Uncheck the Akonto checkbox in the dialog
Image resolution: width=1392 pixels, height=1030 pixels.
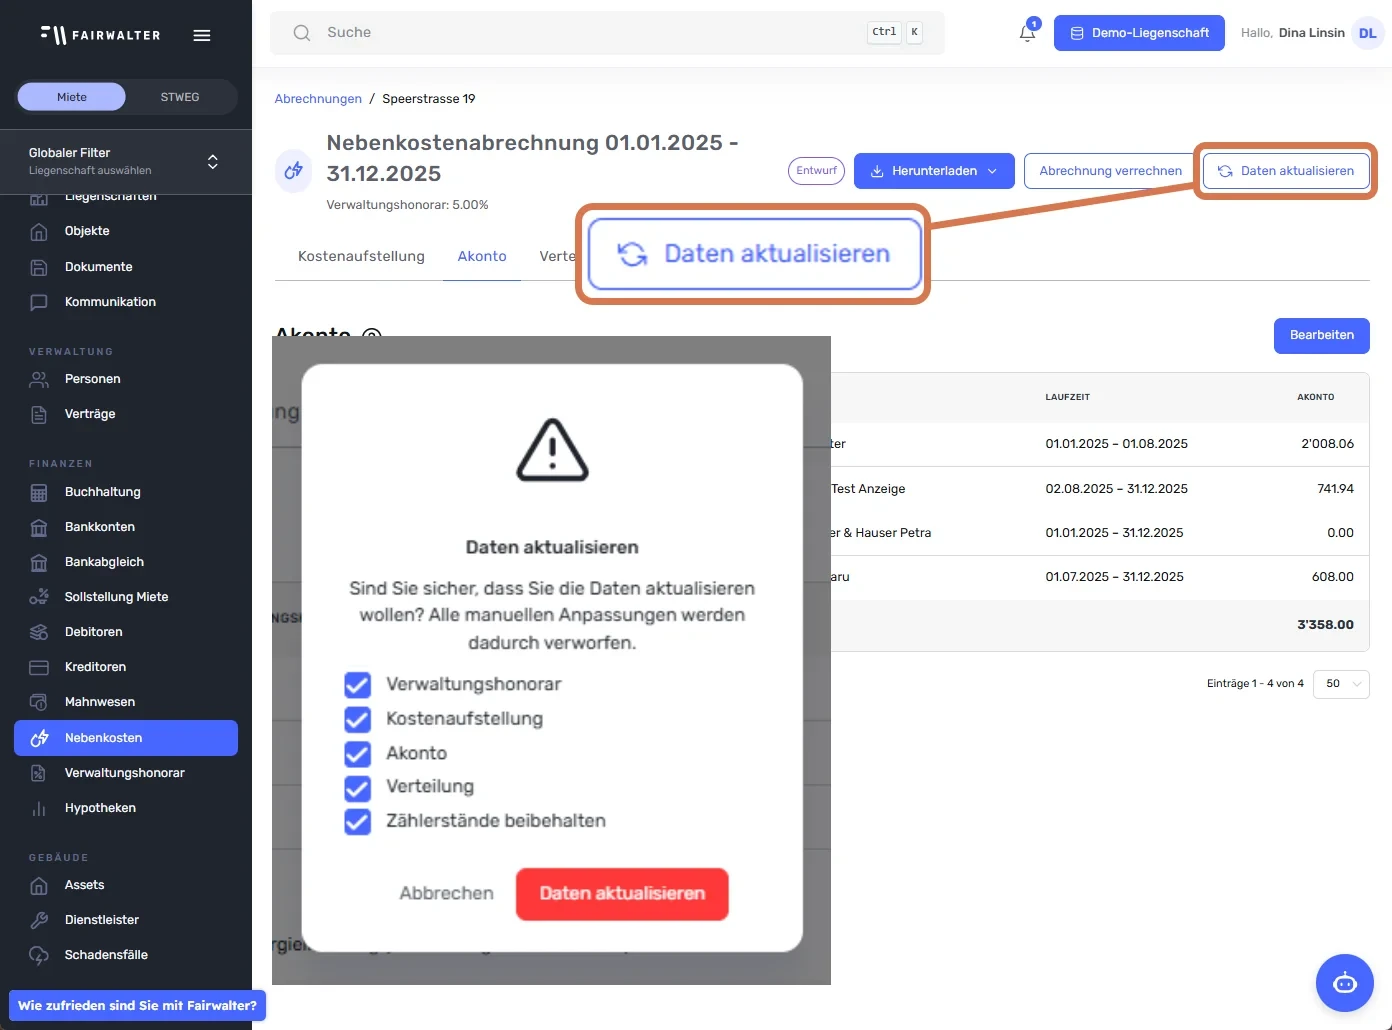(357, 753)
